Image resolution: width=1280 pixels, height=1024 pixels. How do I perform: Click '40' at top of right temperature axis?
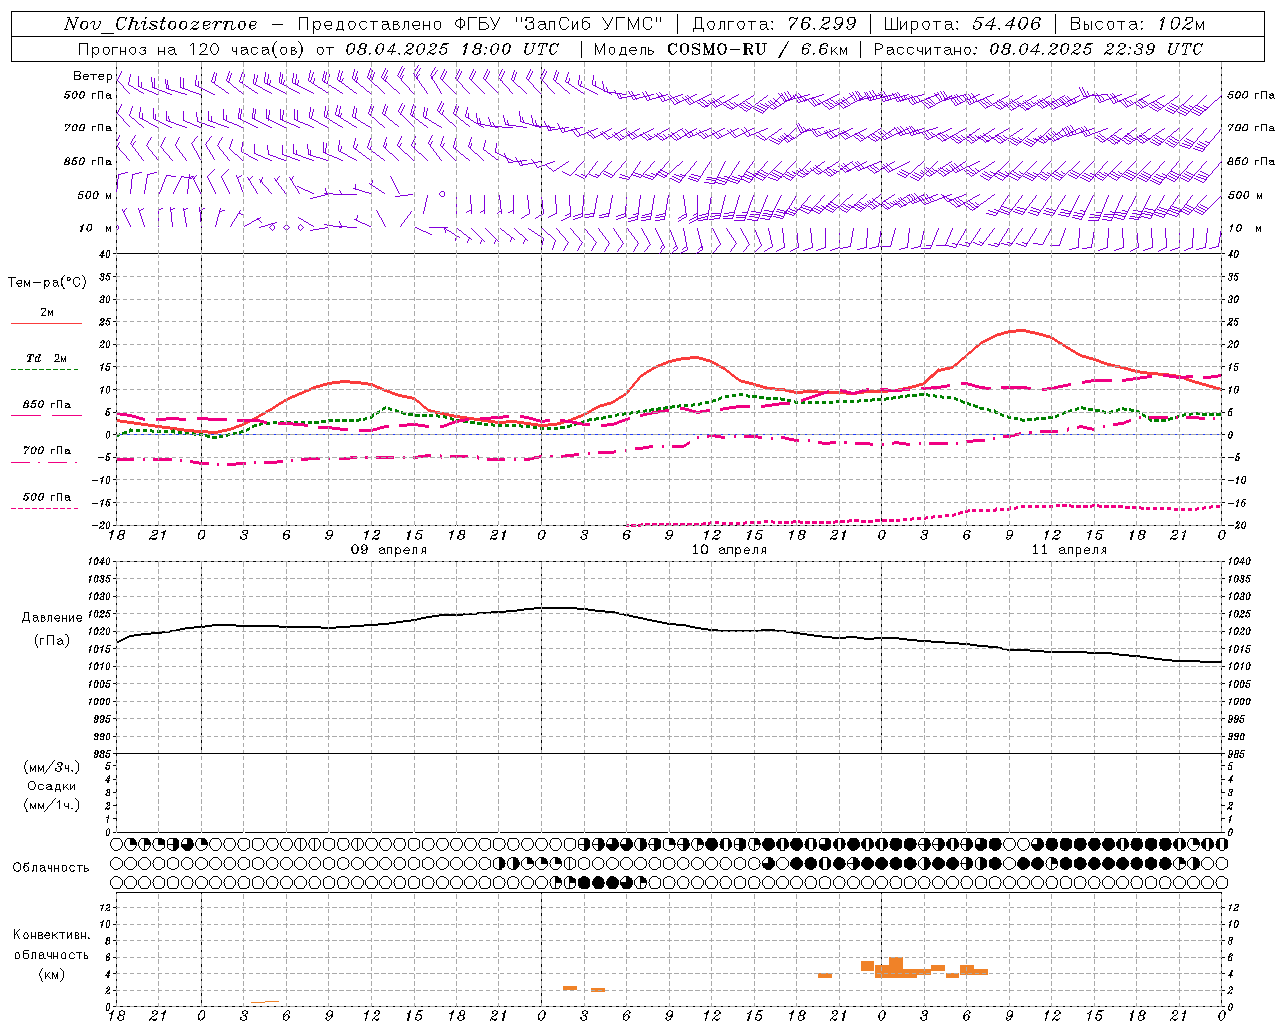[x=1233, y=254]
